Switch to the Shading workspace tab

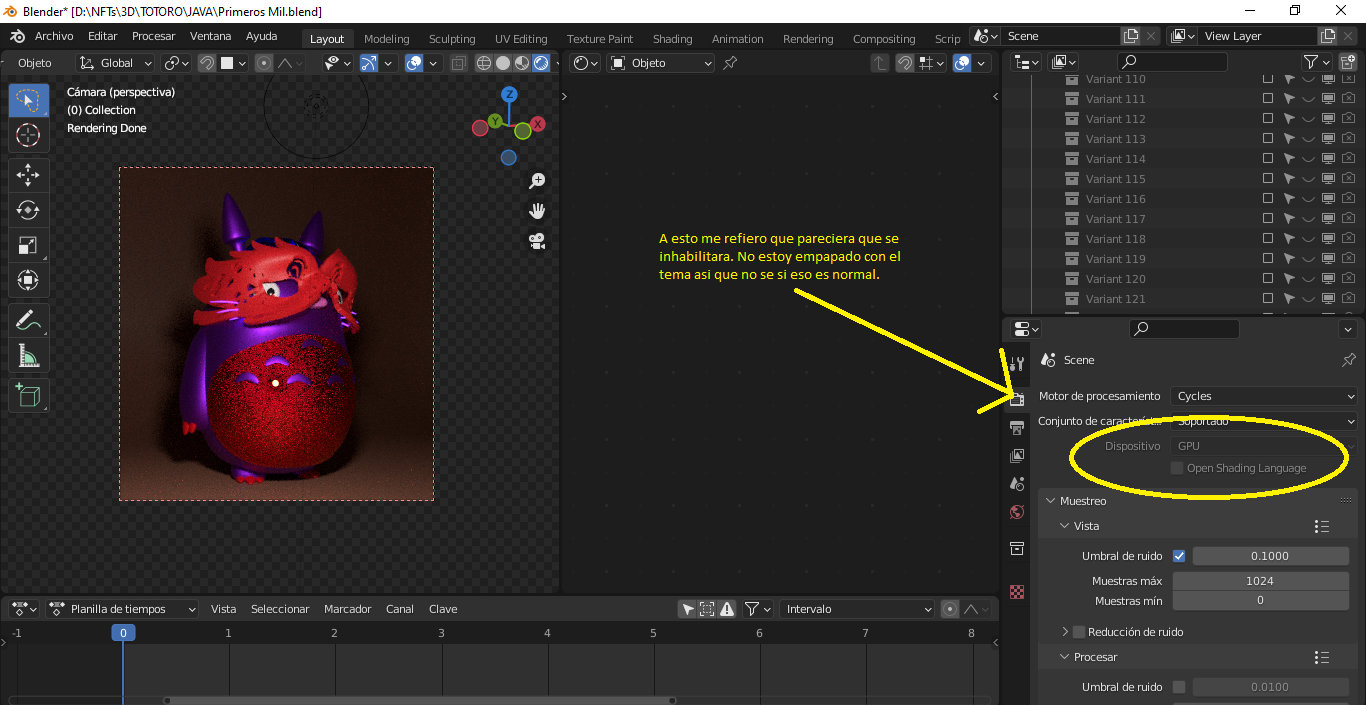(672, 39)
